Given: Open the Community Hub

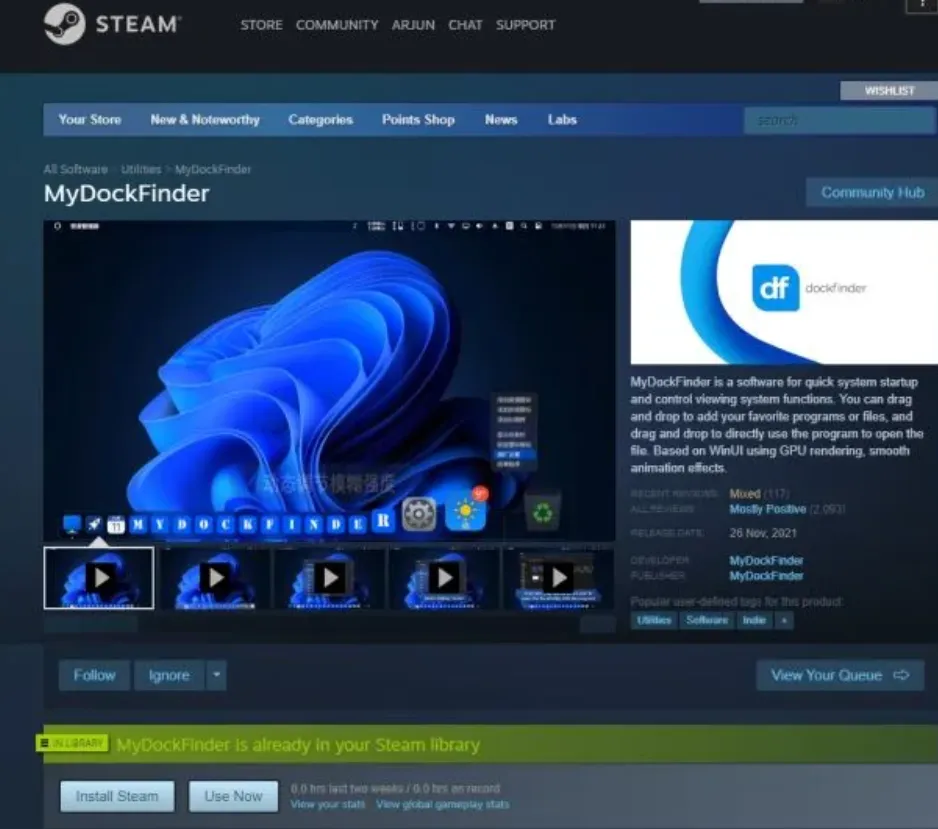Looking at the screenshot, I should coord(872,193).
